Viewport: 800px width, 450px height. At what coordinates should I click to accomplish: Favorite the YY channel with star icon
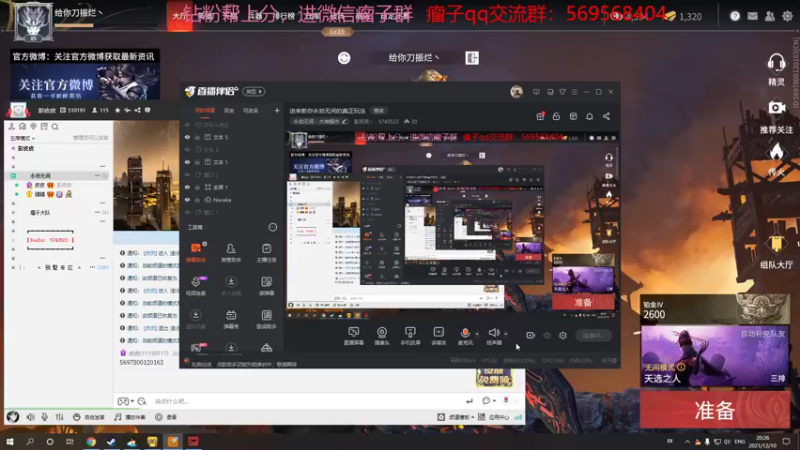point(118,110)
